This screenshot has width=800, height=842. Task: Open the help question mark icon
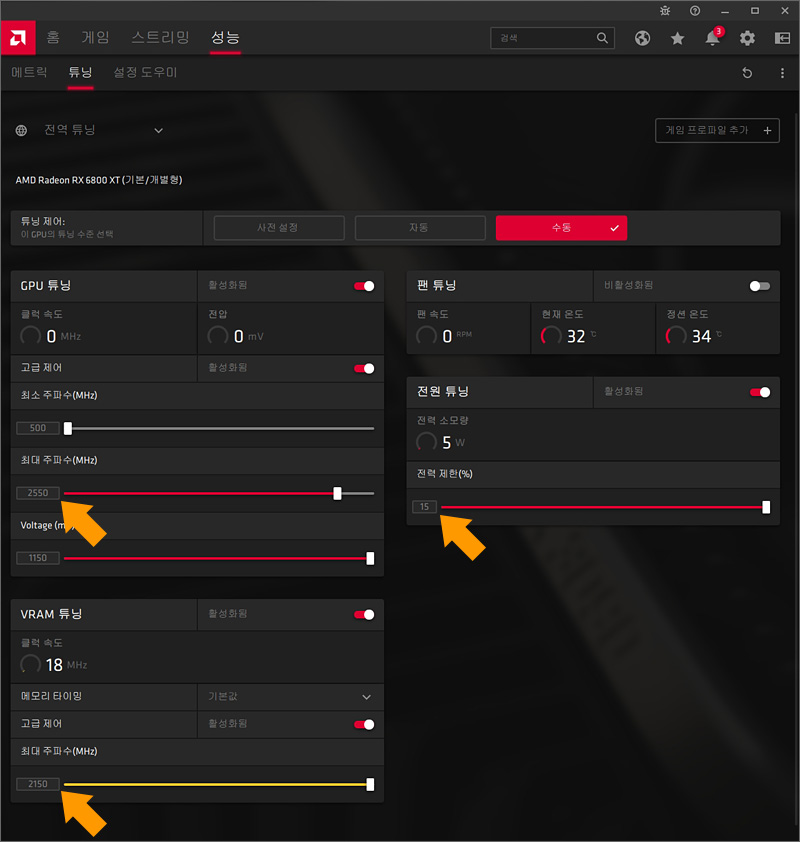695,11
